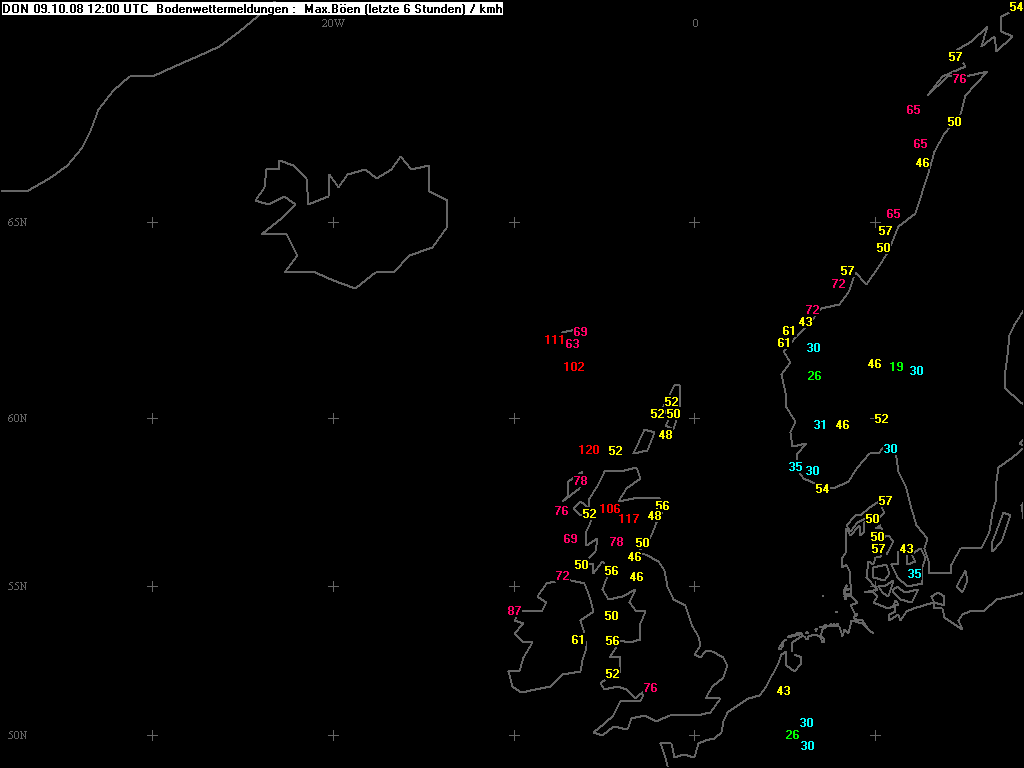
Task: Select the 87 gust value west of Ireland
Action: 514,611
